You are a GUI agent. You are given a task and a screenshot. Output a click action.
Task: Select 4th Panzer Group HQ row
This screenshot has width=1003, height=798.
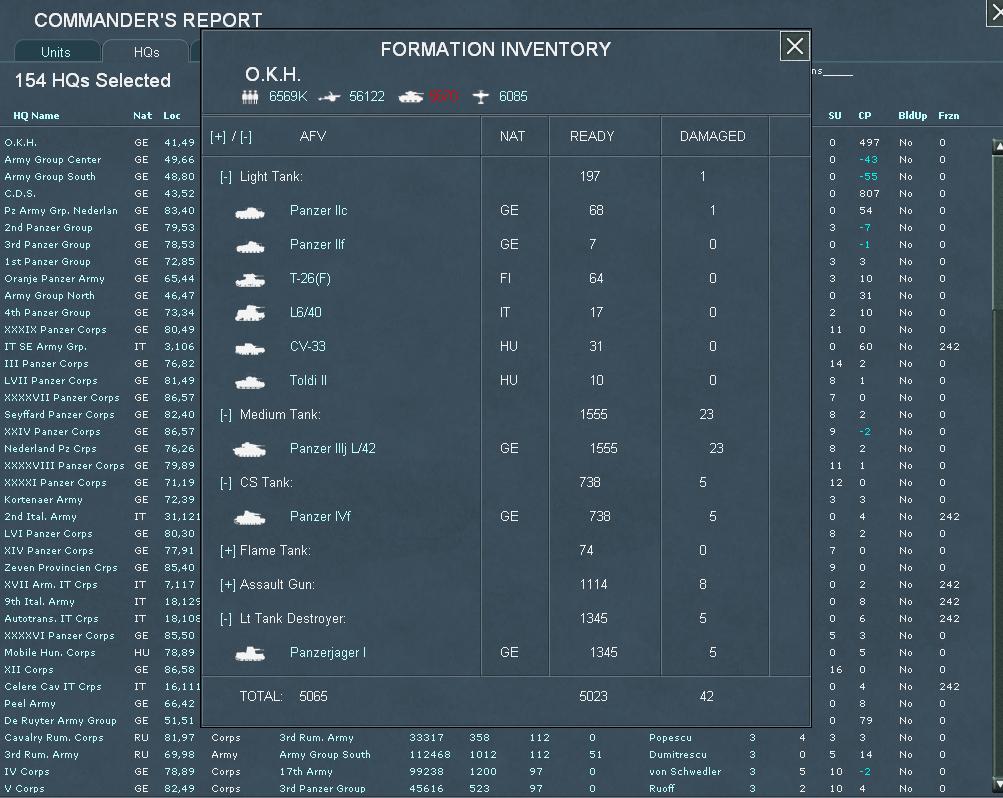[x=47, y=313]
